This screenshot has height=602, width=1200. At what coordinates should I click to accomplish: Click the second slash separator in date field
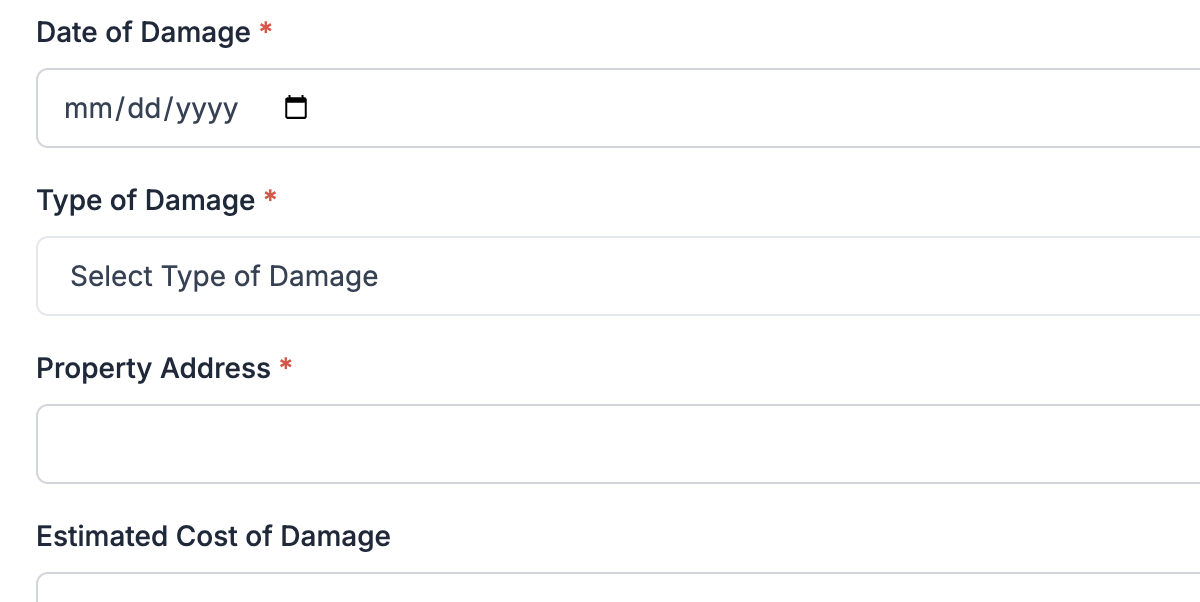pos(170,108)
